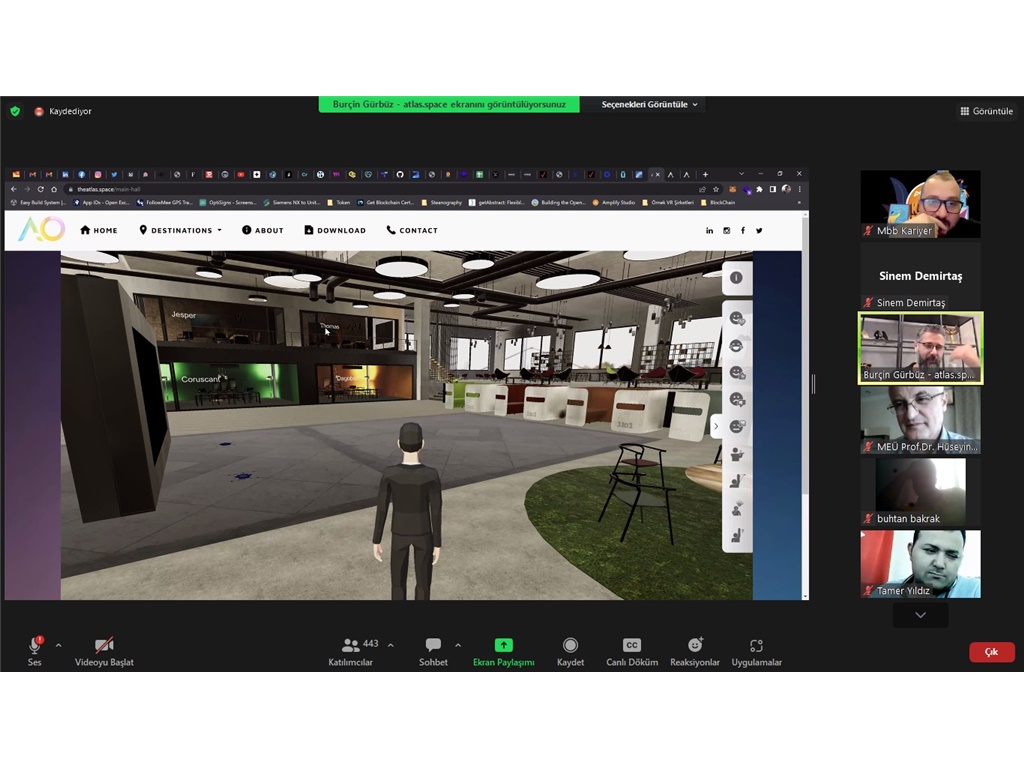Open the Sohbet chat panel

coord(433,652)
